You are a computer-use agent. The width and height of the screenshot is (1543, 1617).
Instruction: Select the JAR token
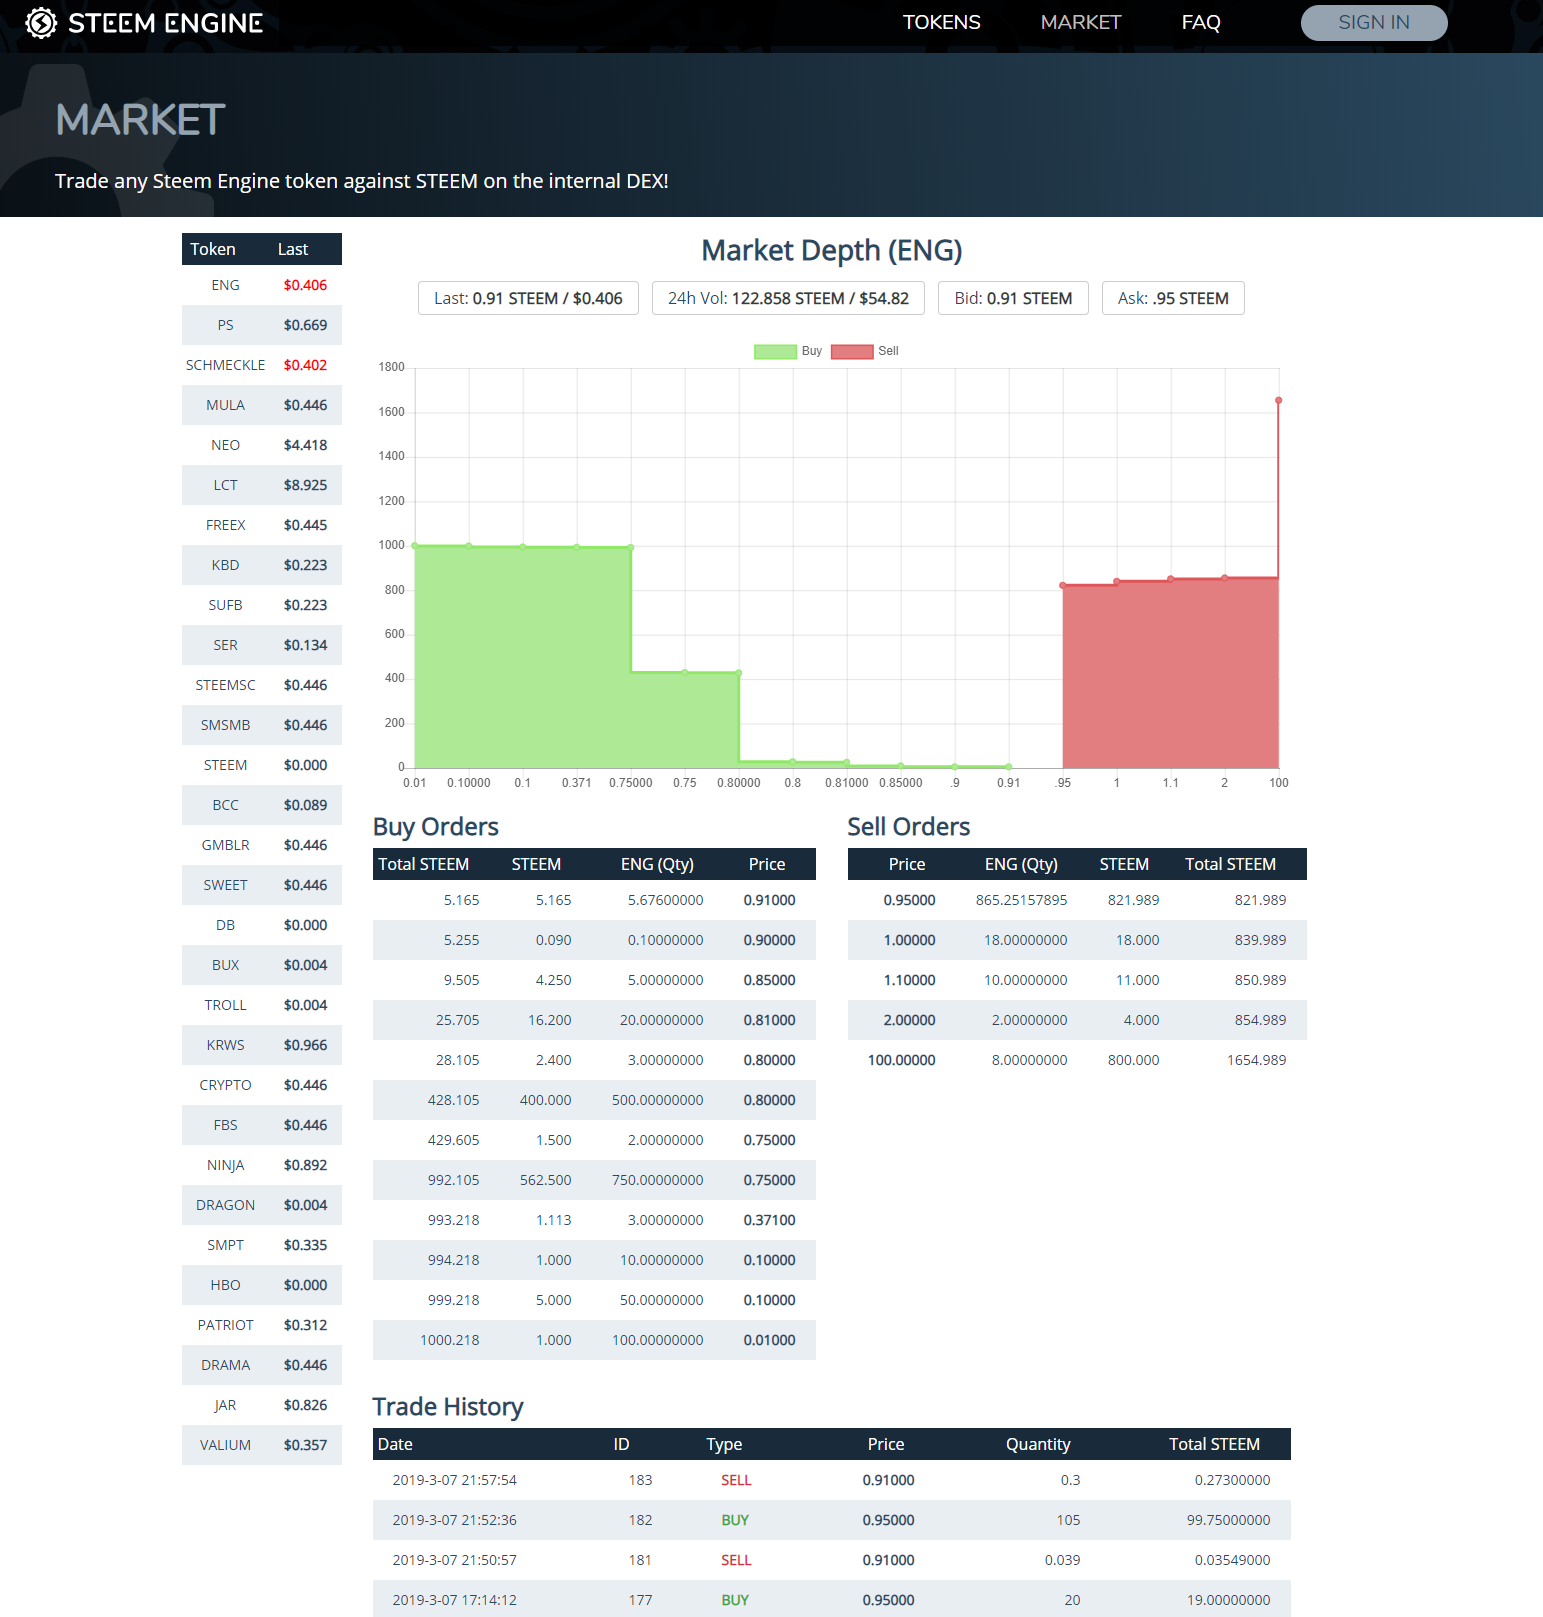pos(262,1405)
